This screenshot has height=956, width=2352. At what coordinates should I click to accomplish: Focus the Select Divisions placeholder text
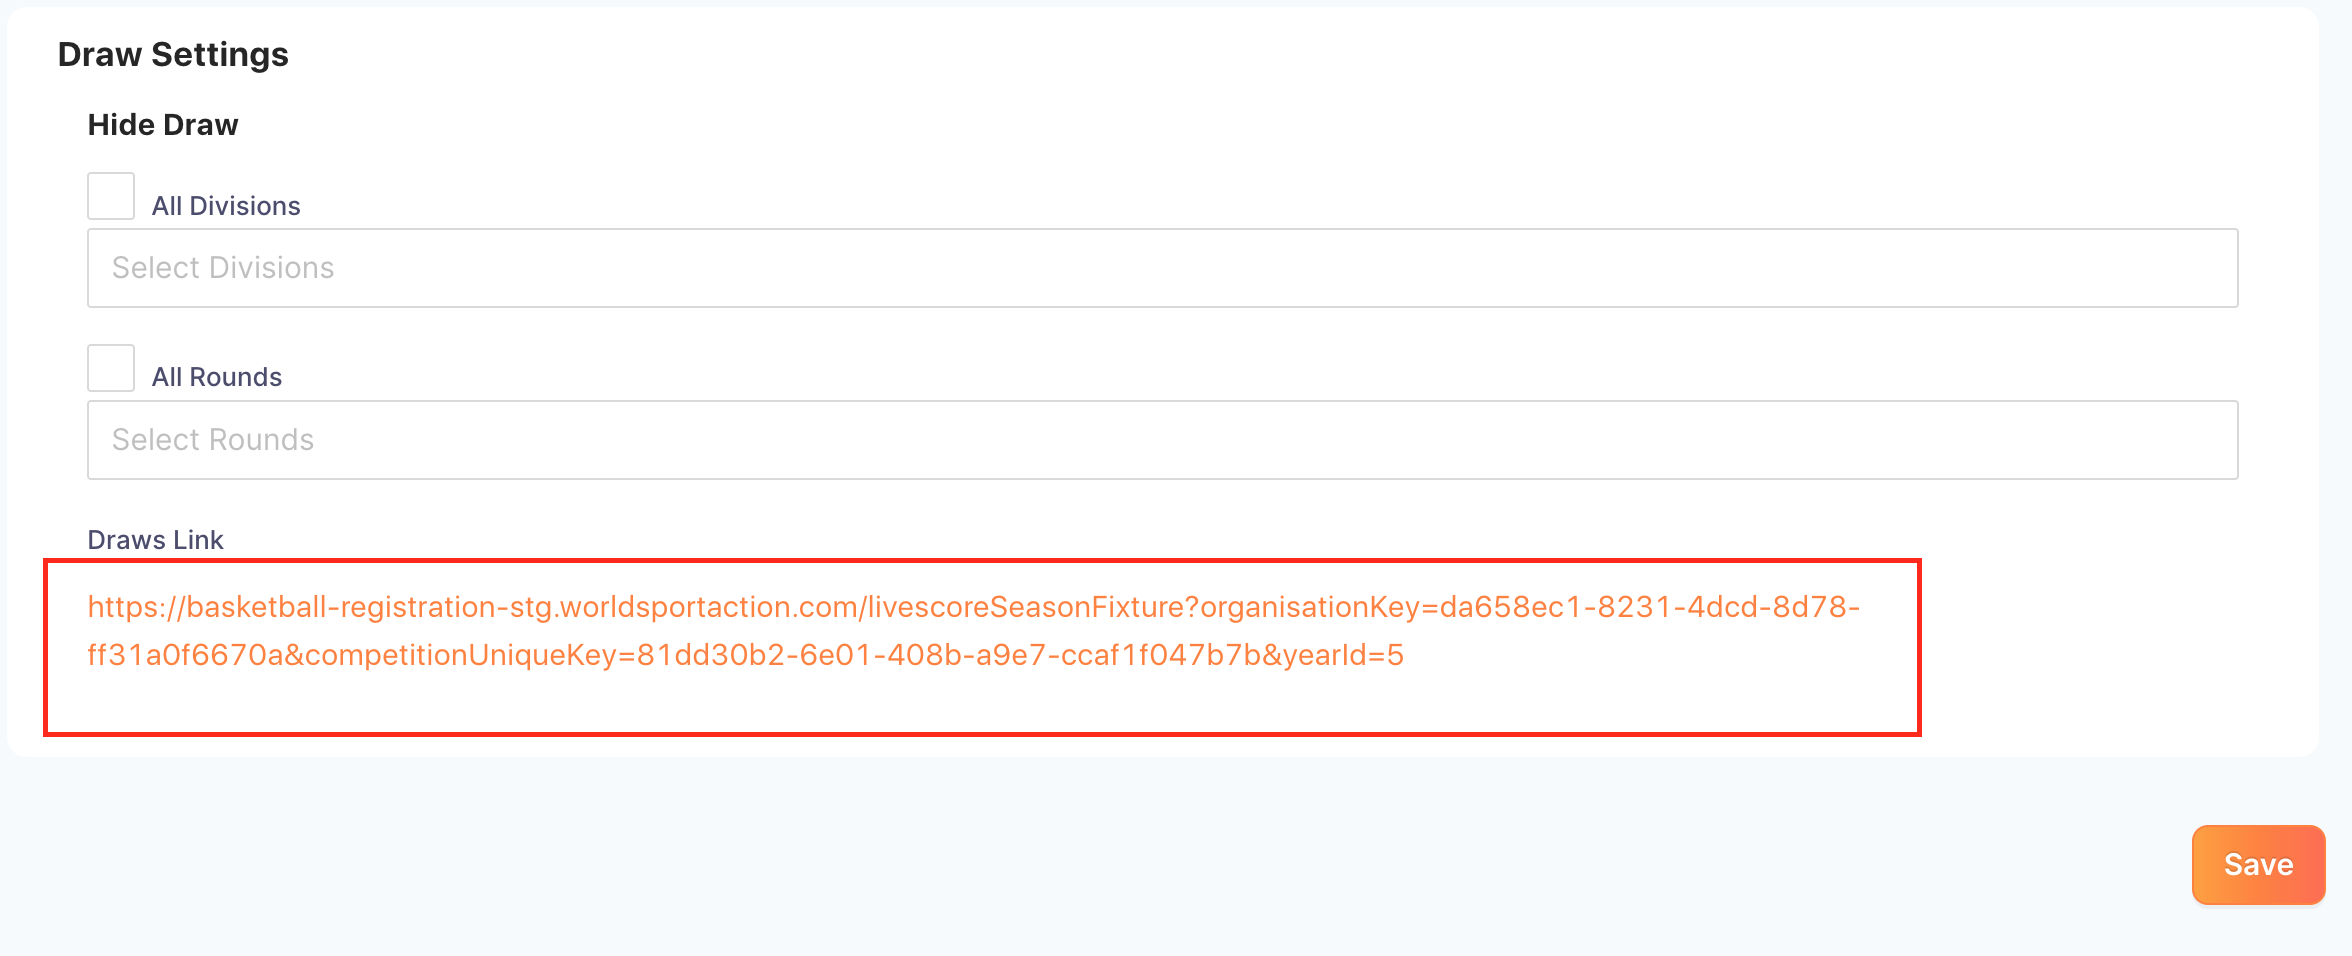coord(223,268)
